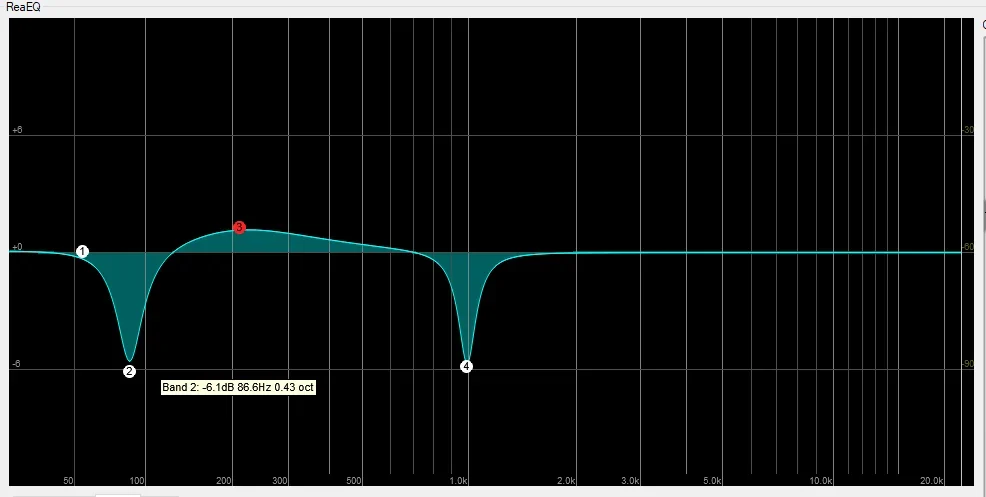The image size is (986, 497).
Task: Click the 2.0k frequency label
Action: [x=566, y=481]
